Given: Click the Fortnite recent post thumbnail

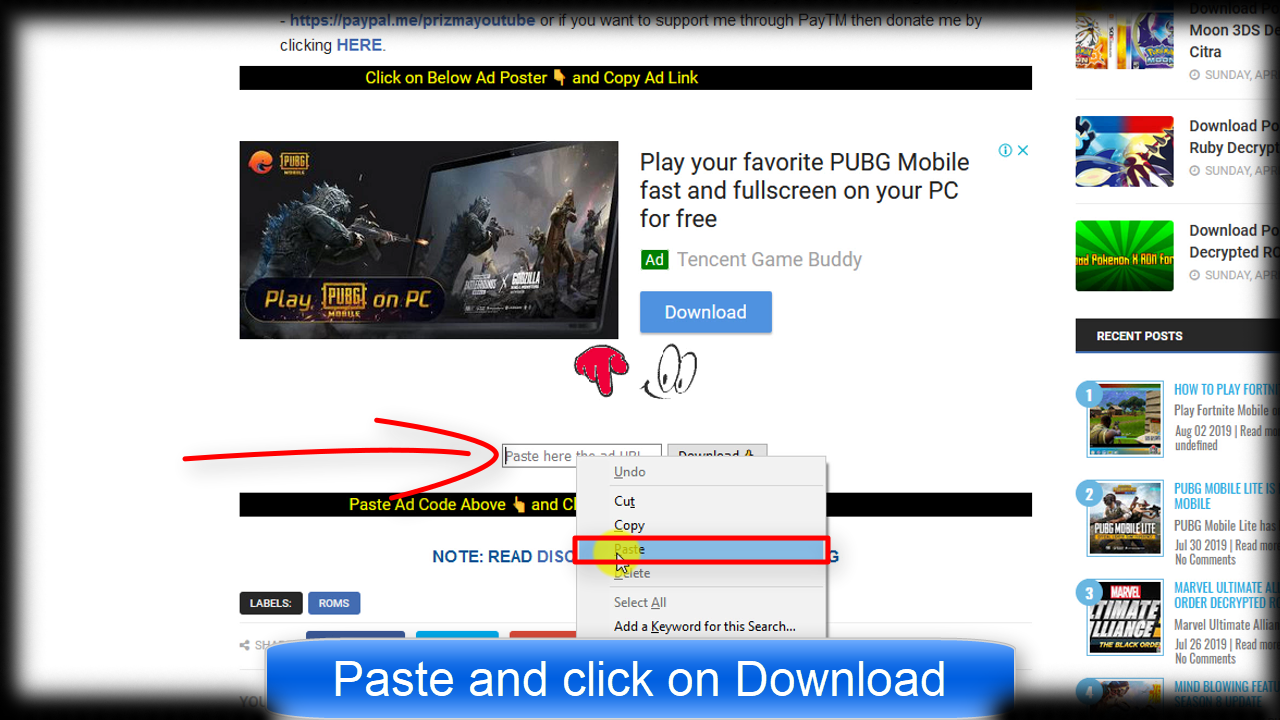Looking at the screenshot, I should [1125, 419].
